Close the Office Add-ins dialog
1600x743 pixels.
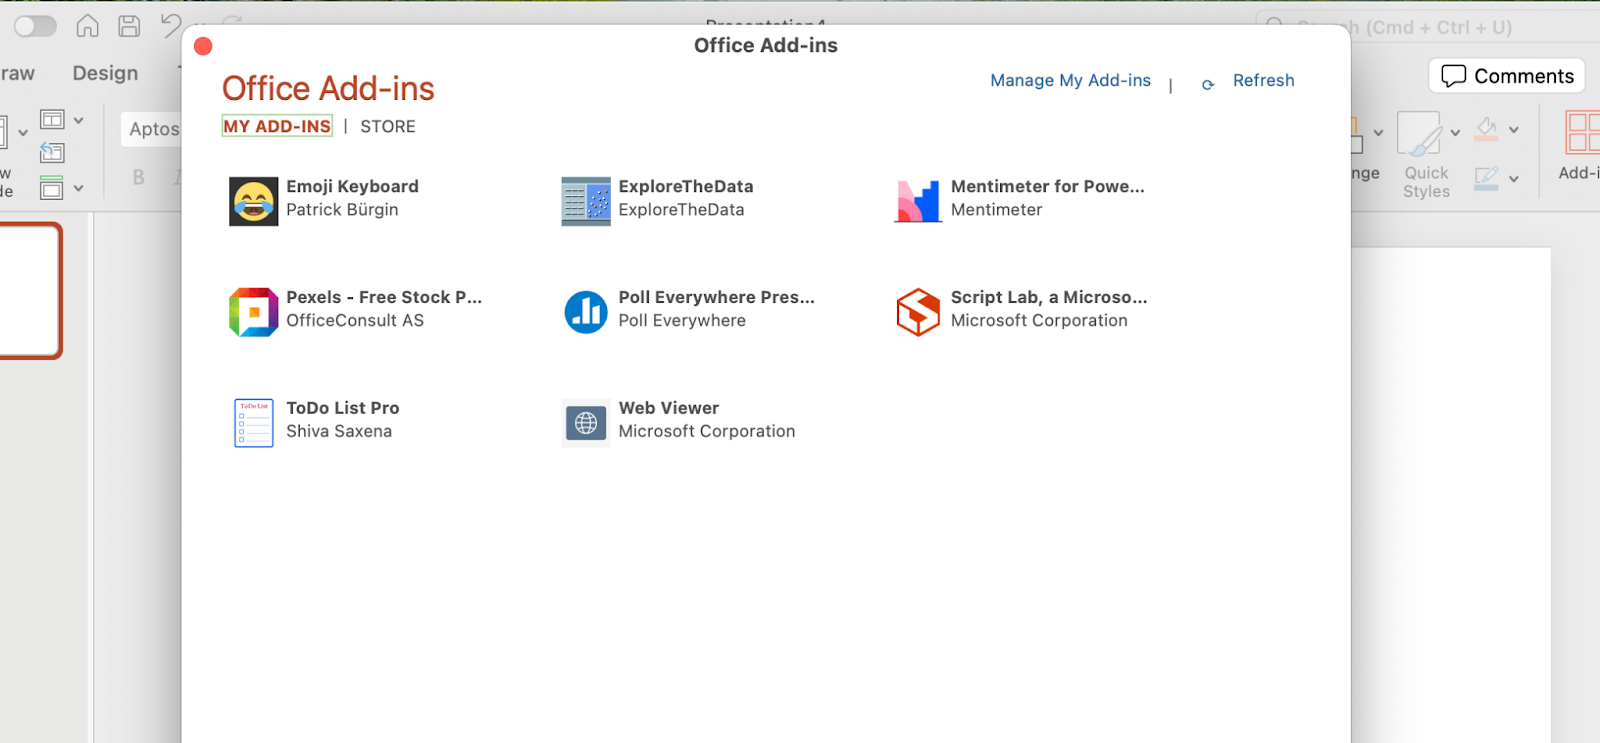coord(203,46)
